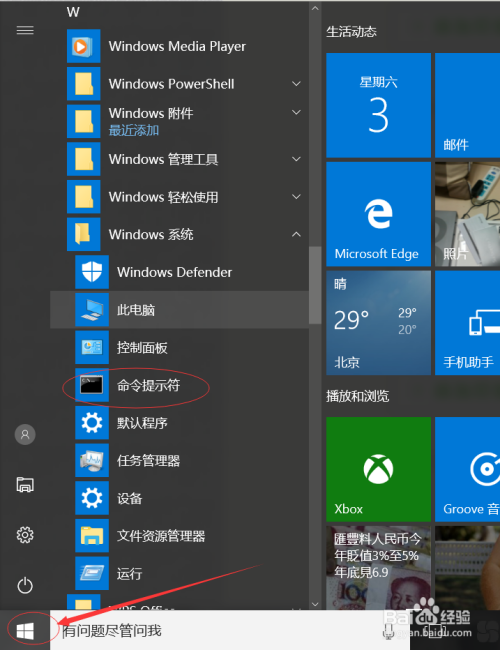Select Windows Media Player label
Viewport: 500px width, 650px height.
[177, 46]
